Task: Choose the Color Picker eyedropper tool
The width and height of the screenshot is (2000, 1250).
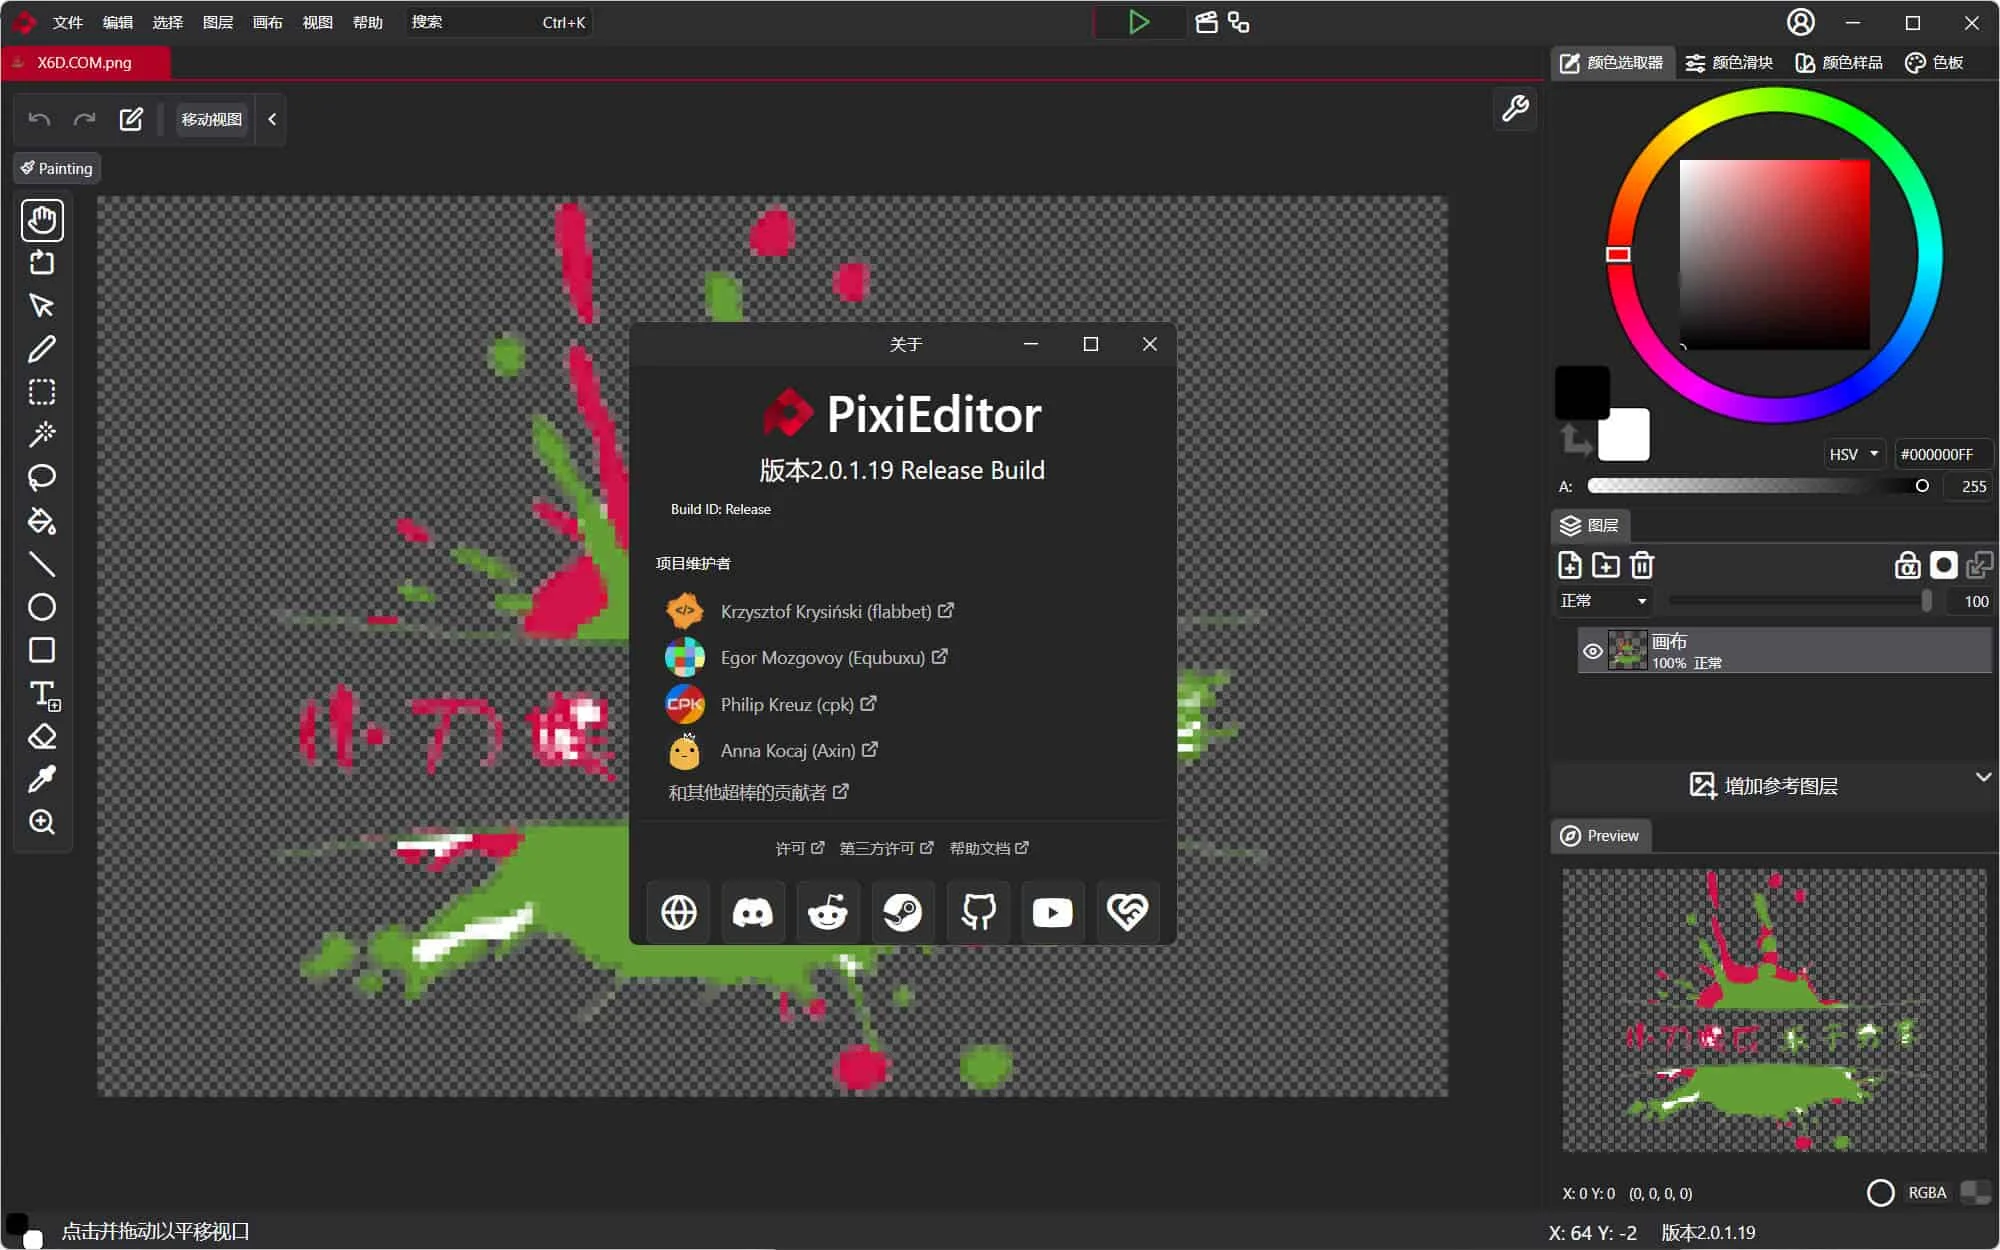Action: tap(42, 779)
